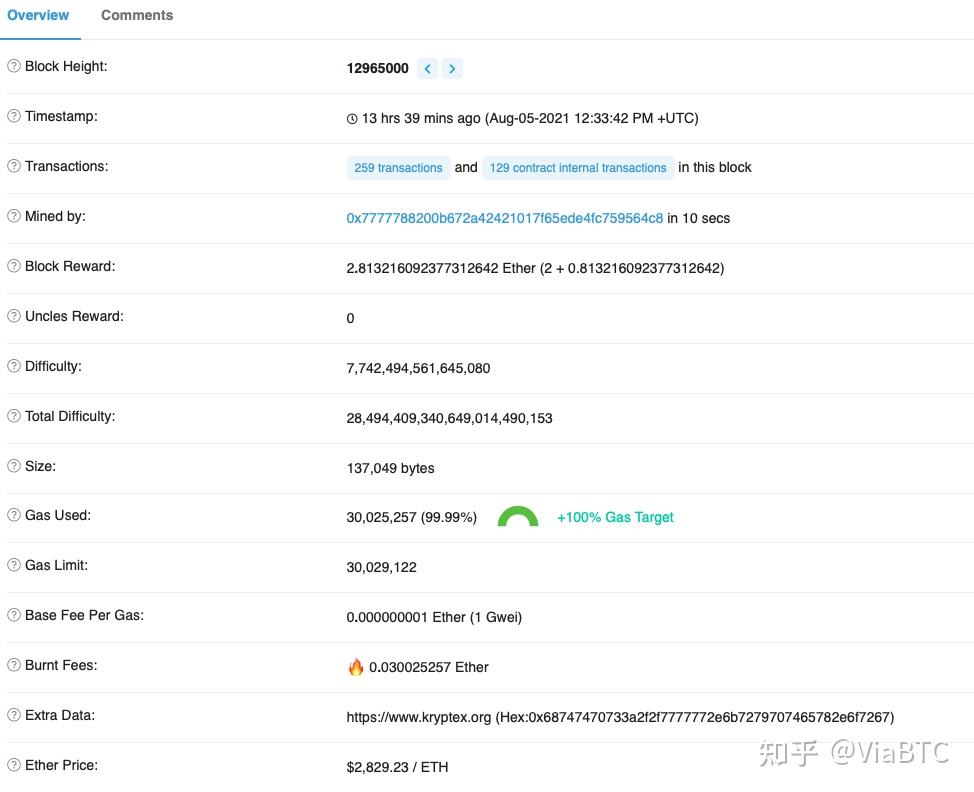Screen dimensions: 974x792
Task: Click help icon beside Difficulty
Action: (14, 366)
